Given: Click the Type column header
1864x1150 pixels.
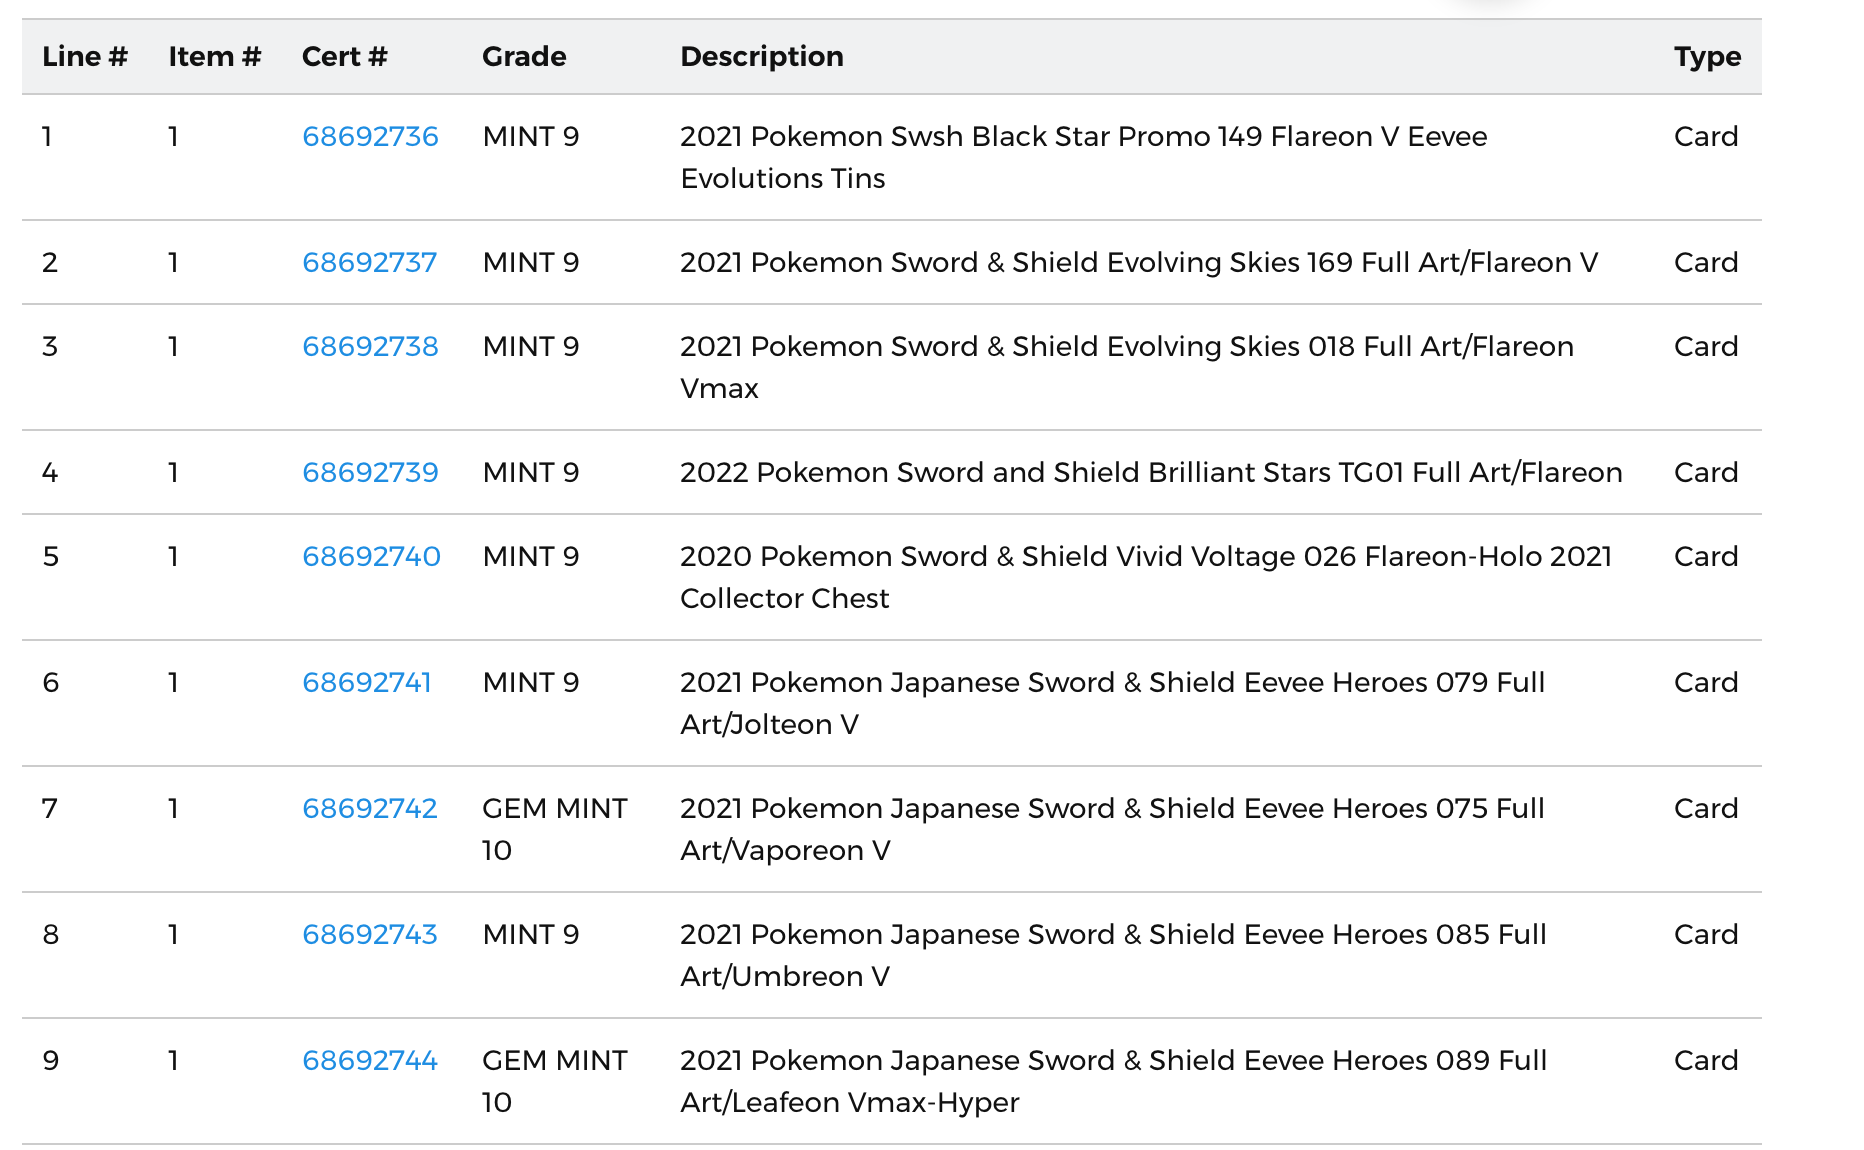Looking at the screenshot, I should point(1707,56).
